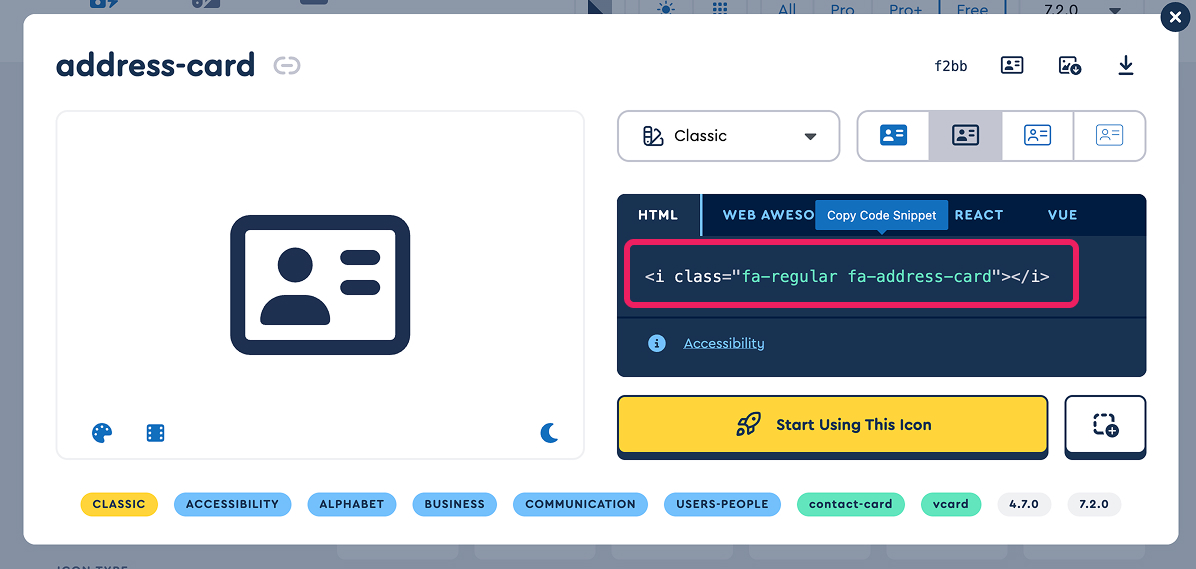This screenshot has width=1196, height=569.
Task: Click the COMMUNICATION category tag
Action: pos(580,504)
